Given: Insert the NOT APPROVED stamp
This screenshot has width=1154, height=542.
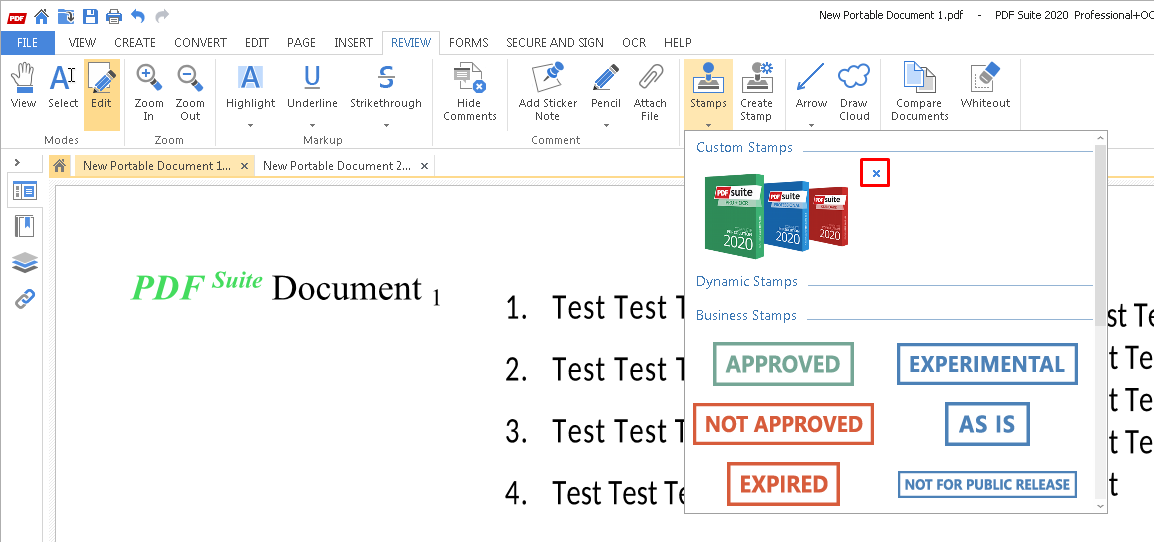Looking at the screenshot, I should [783, 424].
